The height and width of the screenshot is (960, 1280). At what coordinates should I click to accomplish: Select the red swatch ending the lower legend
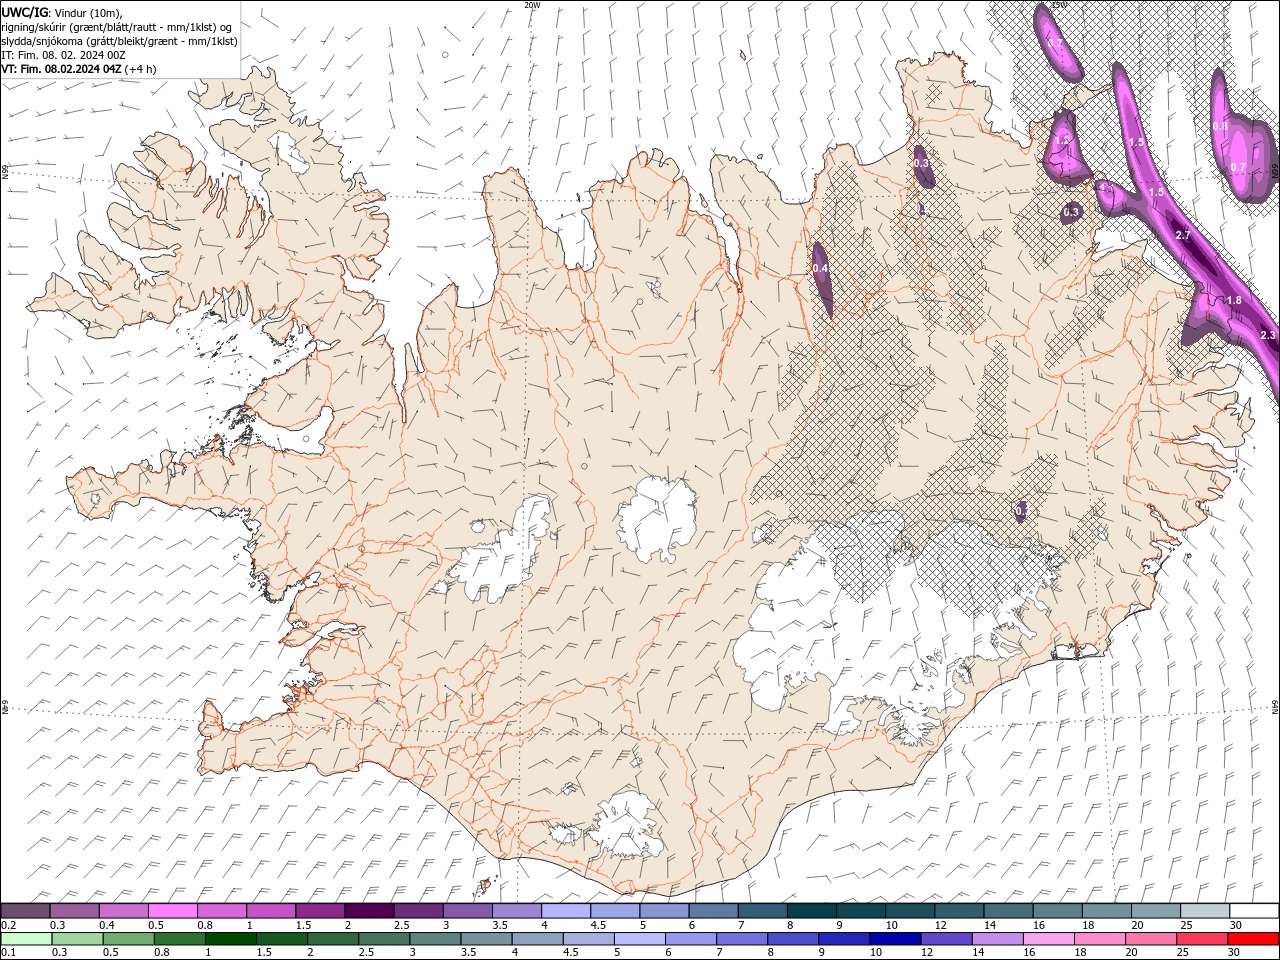tap(1253, 939)
